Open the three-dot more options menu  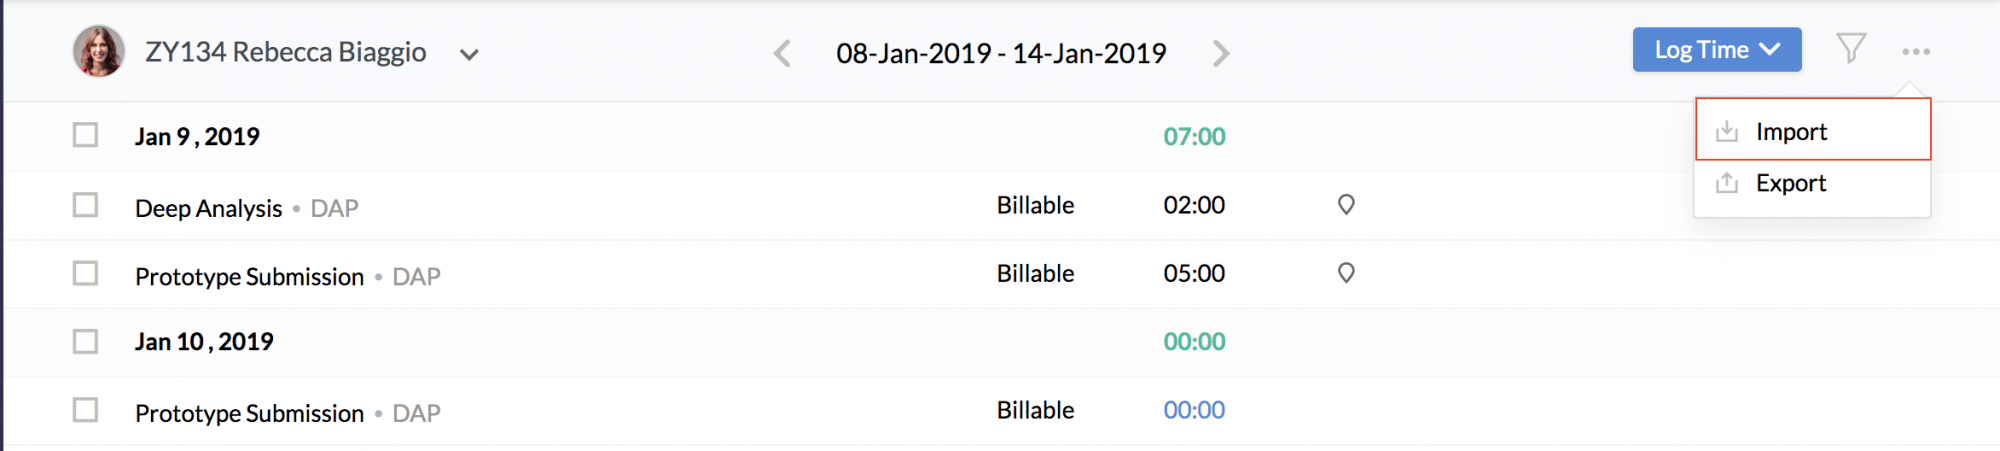tap(1916, 51)
